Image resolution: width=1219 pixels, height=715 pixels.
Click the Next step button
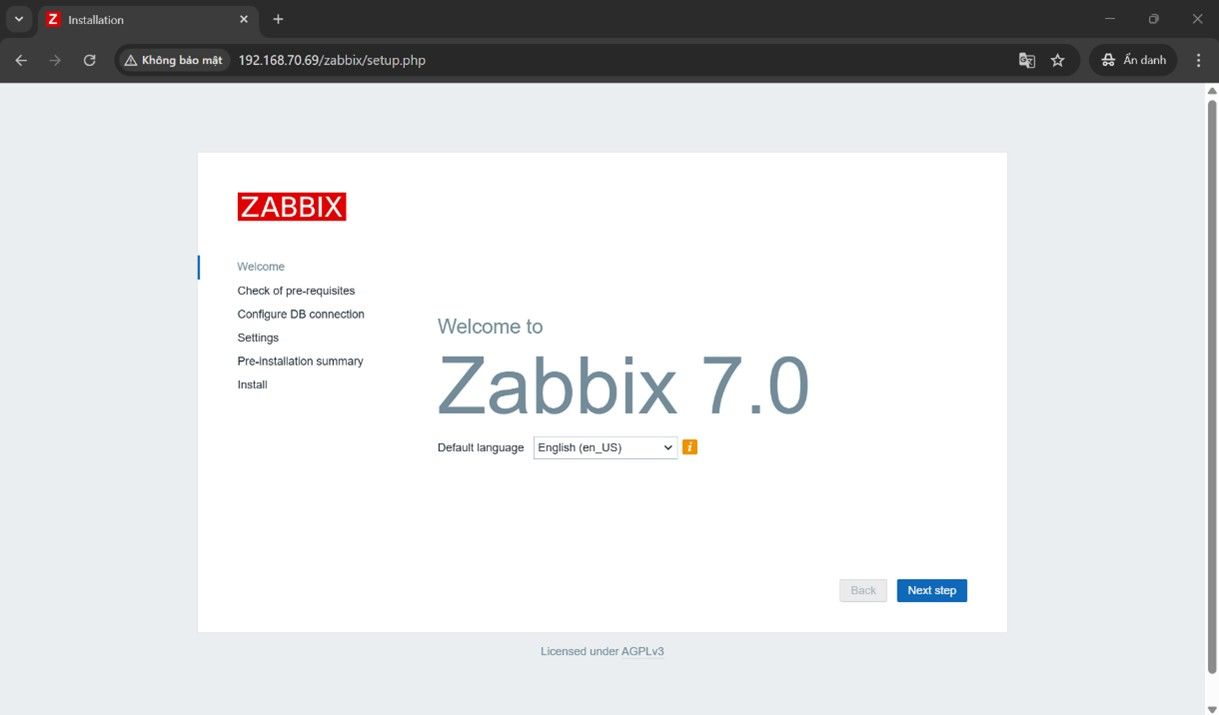point(931,591)
